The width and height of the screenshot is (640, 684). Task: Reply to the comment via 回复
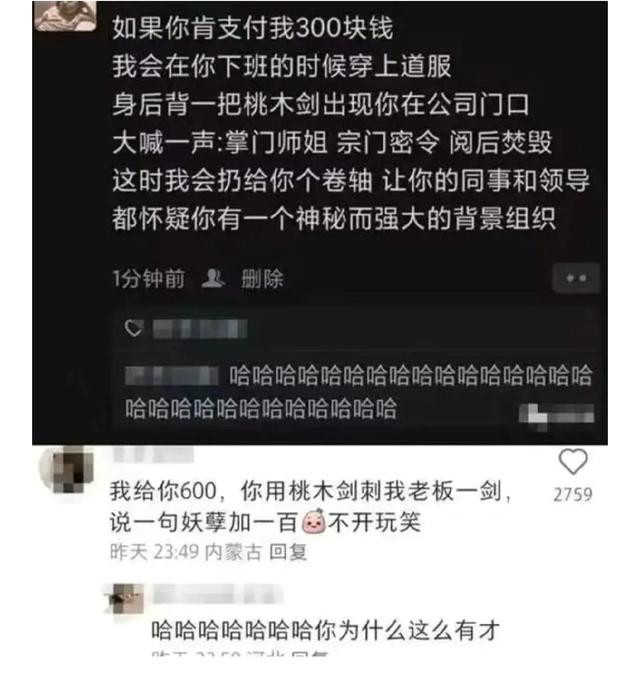pyautogui.click(x=288, y=552)
